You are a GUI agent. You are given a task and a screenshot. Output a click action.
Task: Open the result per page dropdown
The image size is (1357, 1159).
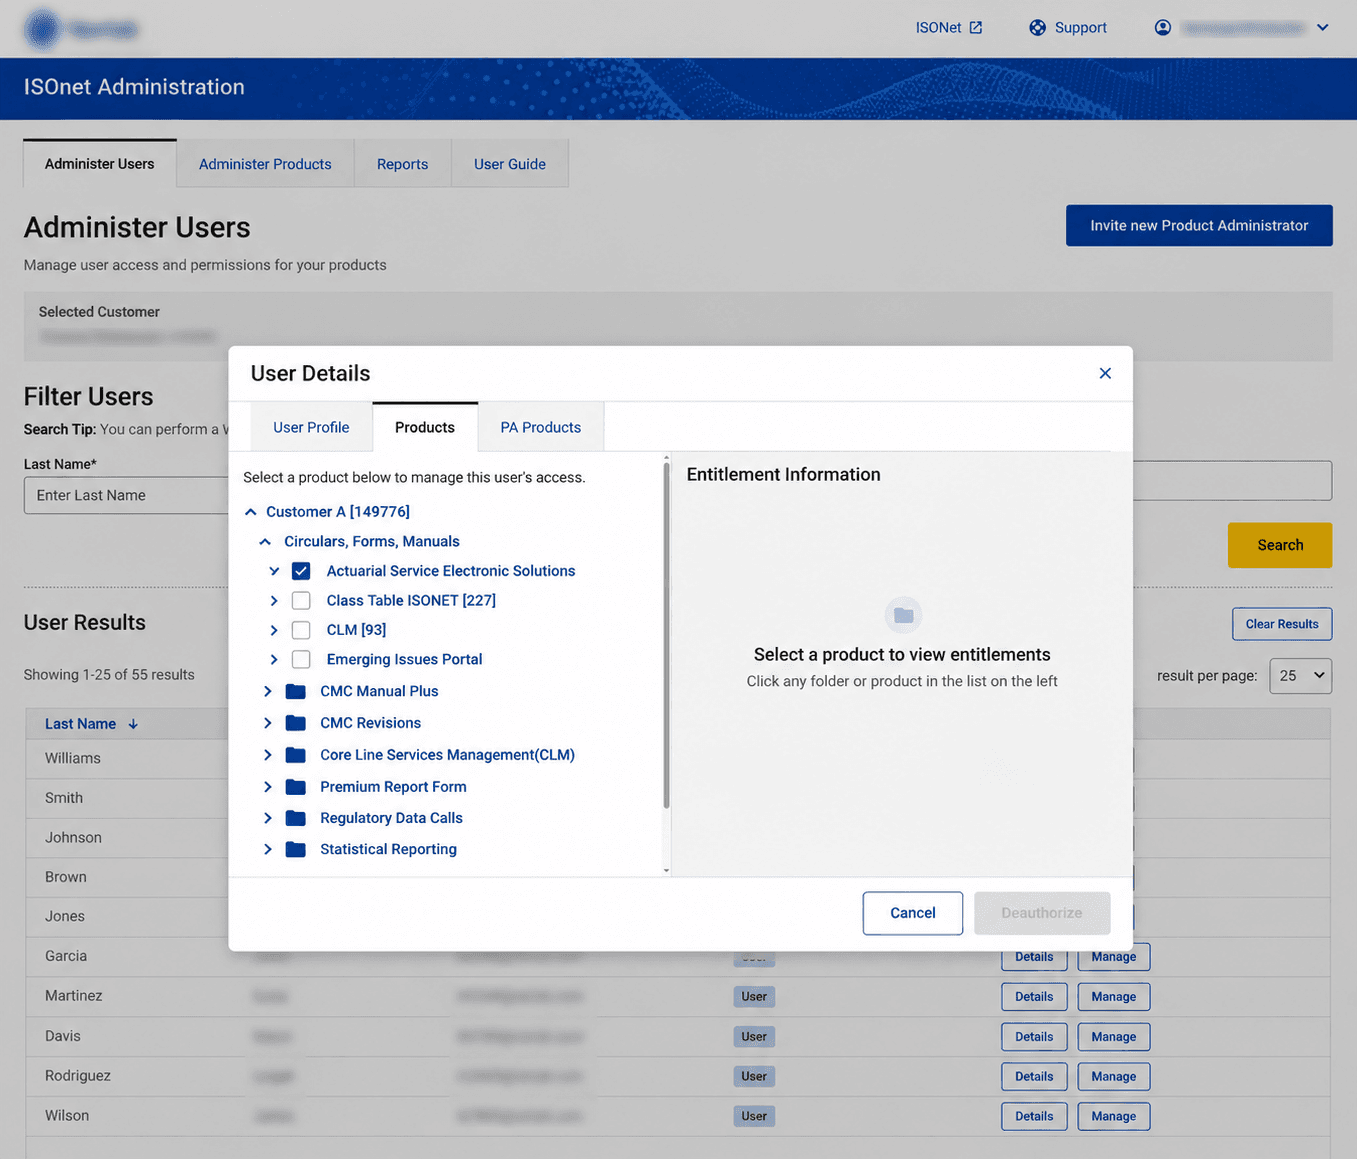1300,676
